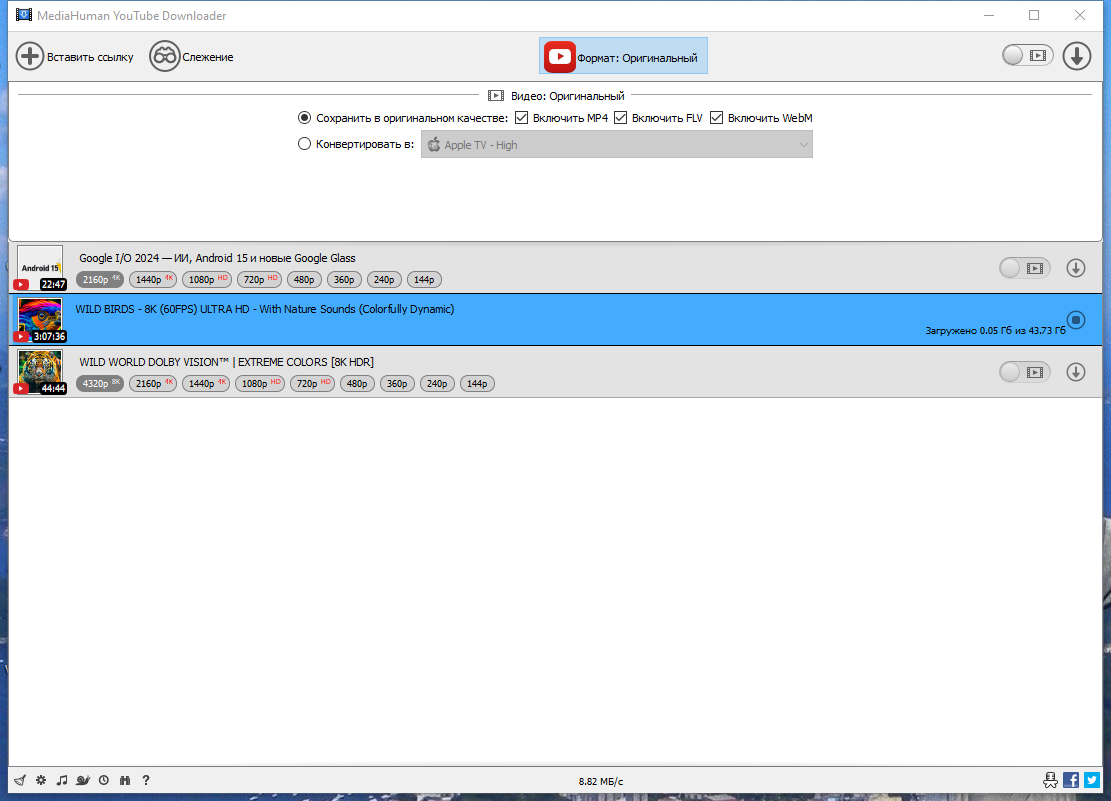
Task: Select 2160p quality for Google I/O video
Action: point(100,279)
